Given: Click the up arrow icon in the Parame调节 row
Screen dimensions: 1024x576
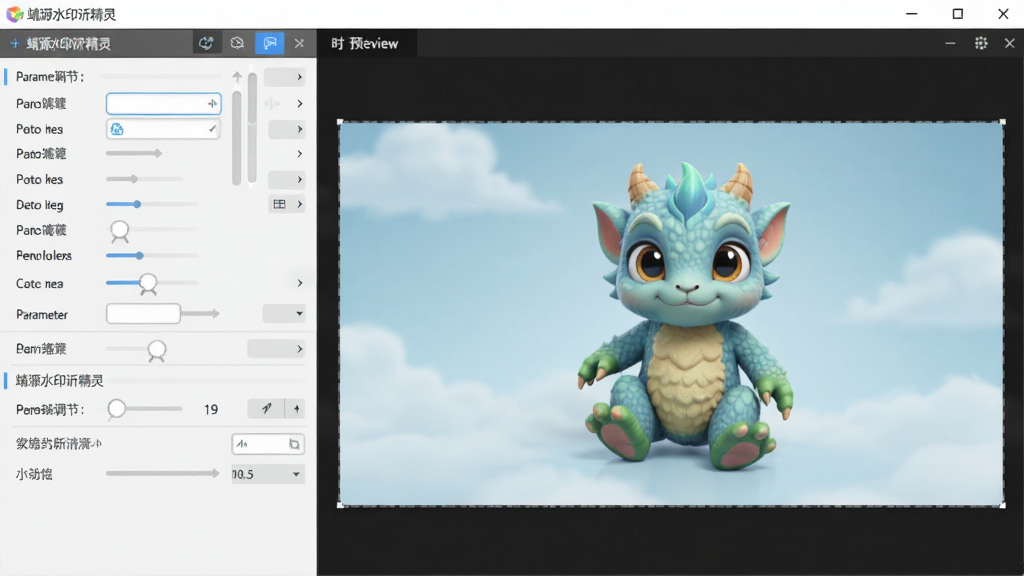Looking at the screenshot, I should click(237, 77).
